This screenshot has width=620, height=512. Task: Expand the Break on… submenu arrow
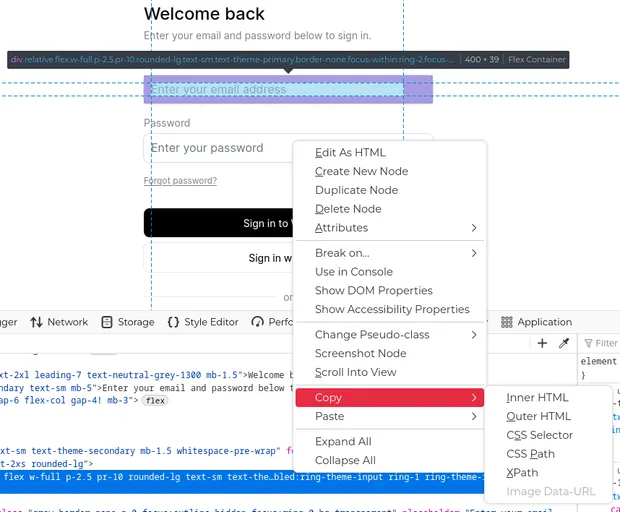[x=474, y=253]
